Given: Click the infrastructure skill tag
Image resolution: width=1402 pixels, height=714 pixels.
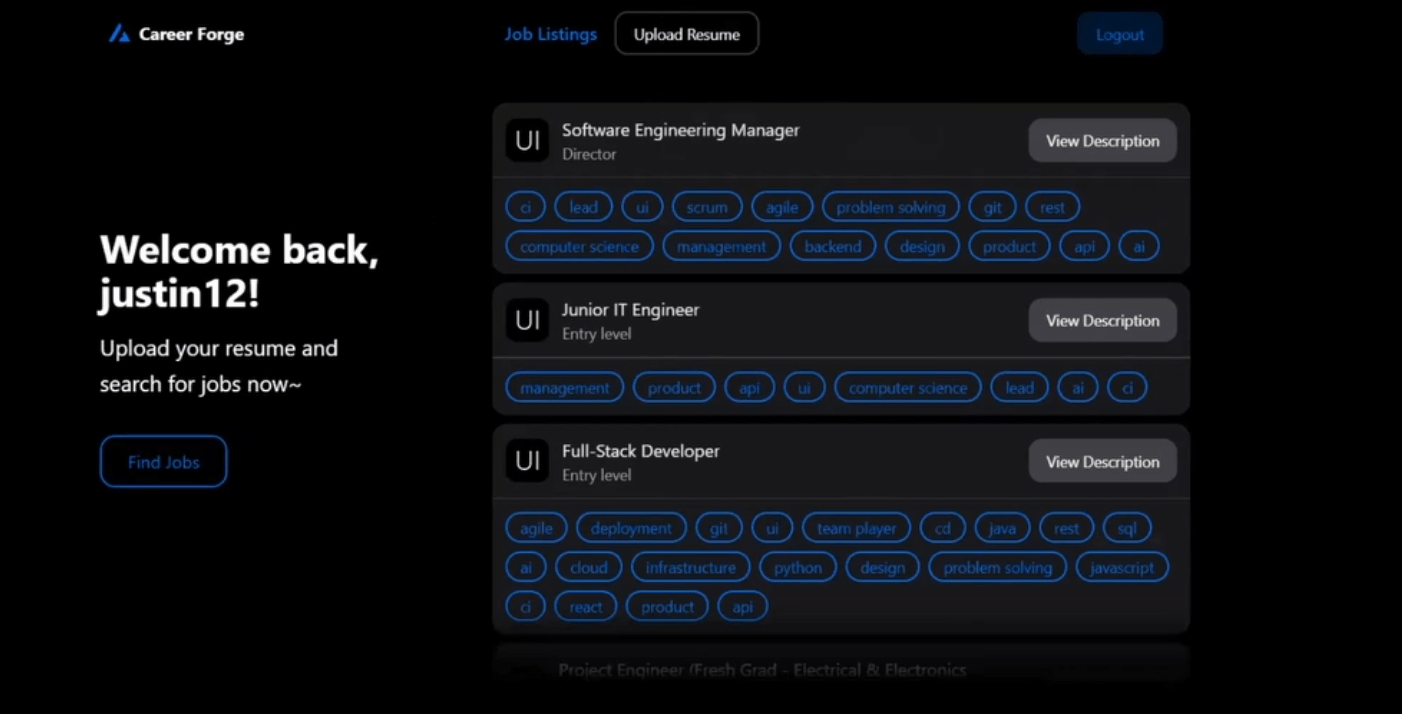Looking at the screenshot, I should click(690, 567).
